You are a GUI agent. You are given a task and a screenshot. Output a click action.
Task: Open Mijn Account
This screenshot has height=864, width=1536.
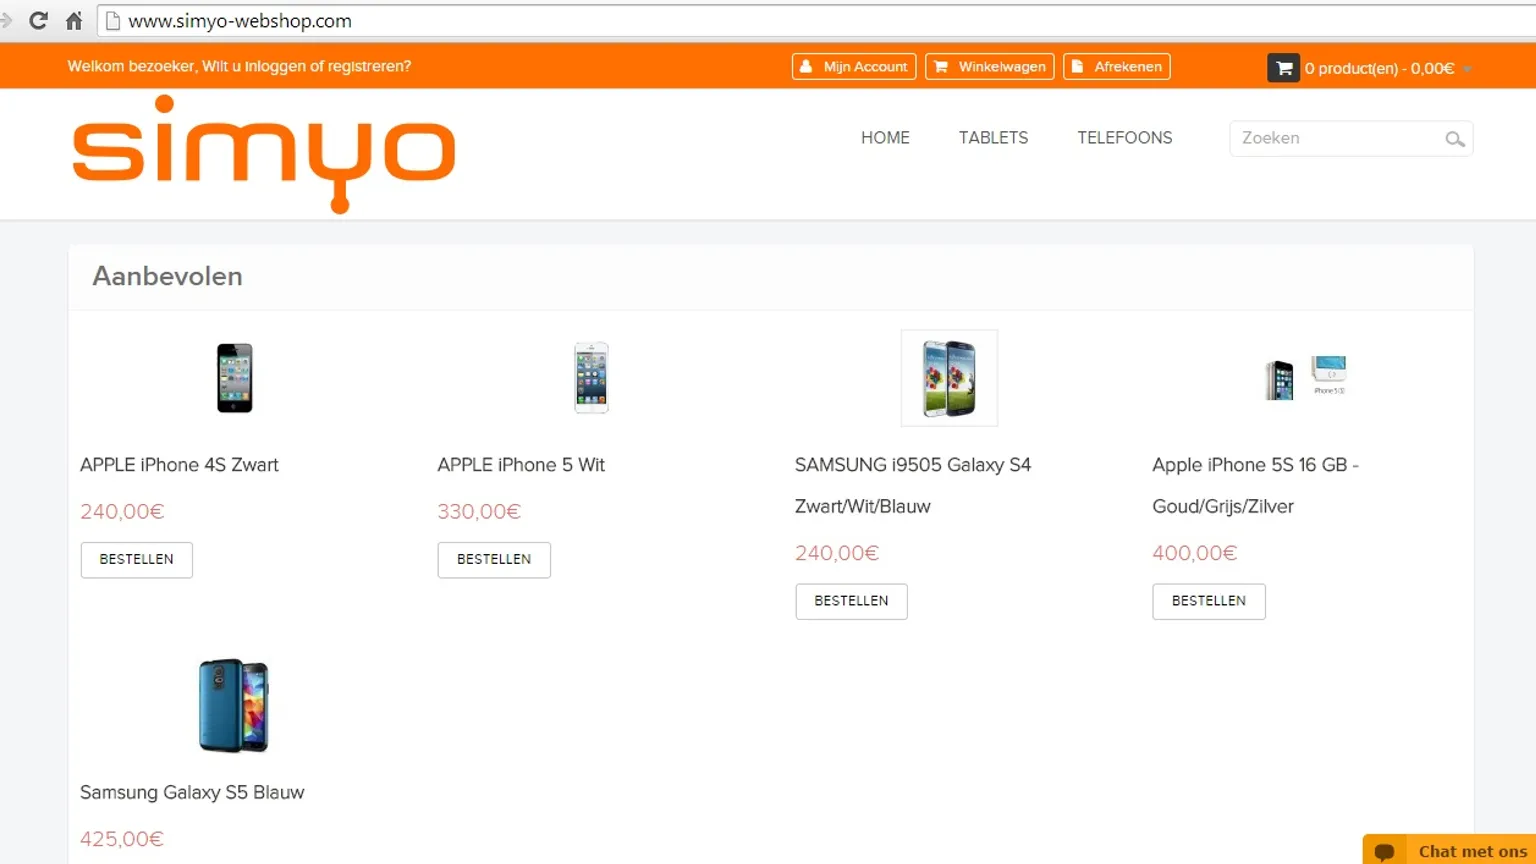pyautogui.click(x=854, y=67)
